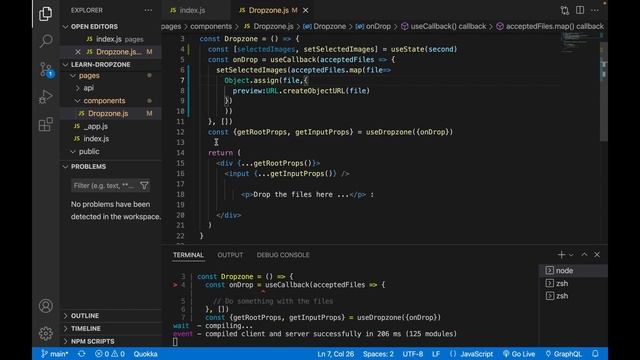Open editor more actions menu
The height and width of the screenshot is (360, 640).
coord(595,10)
